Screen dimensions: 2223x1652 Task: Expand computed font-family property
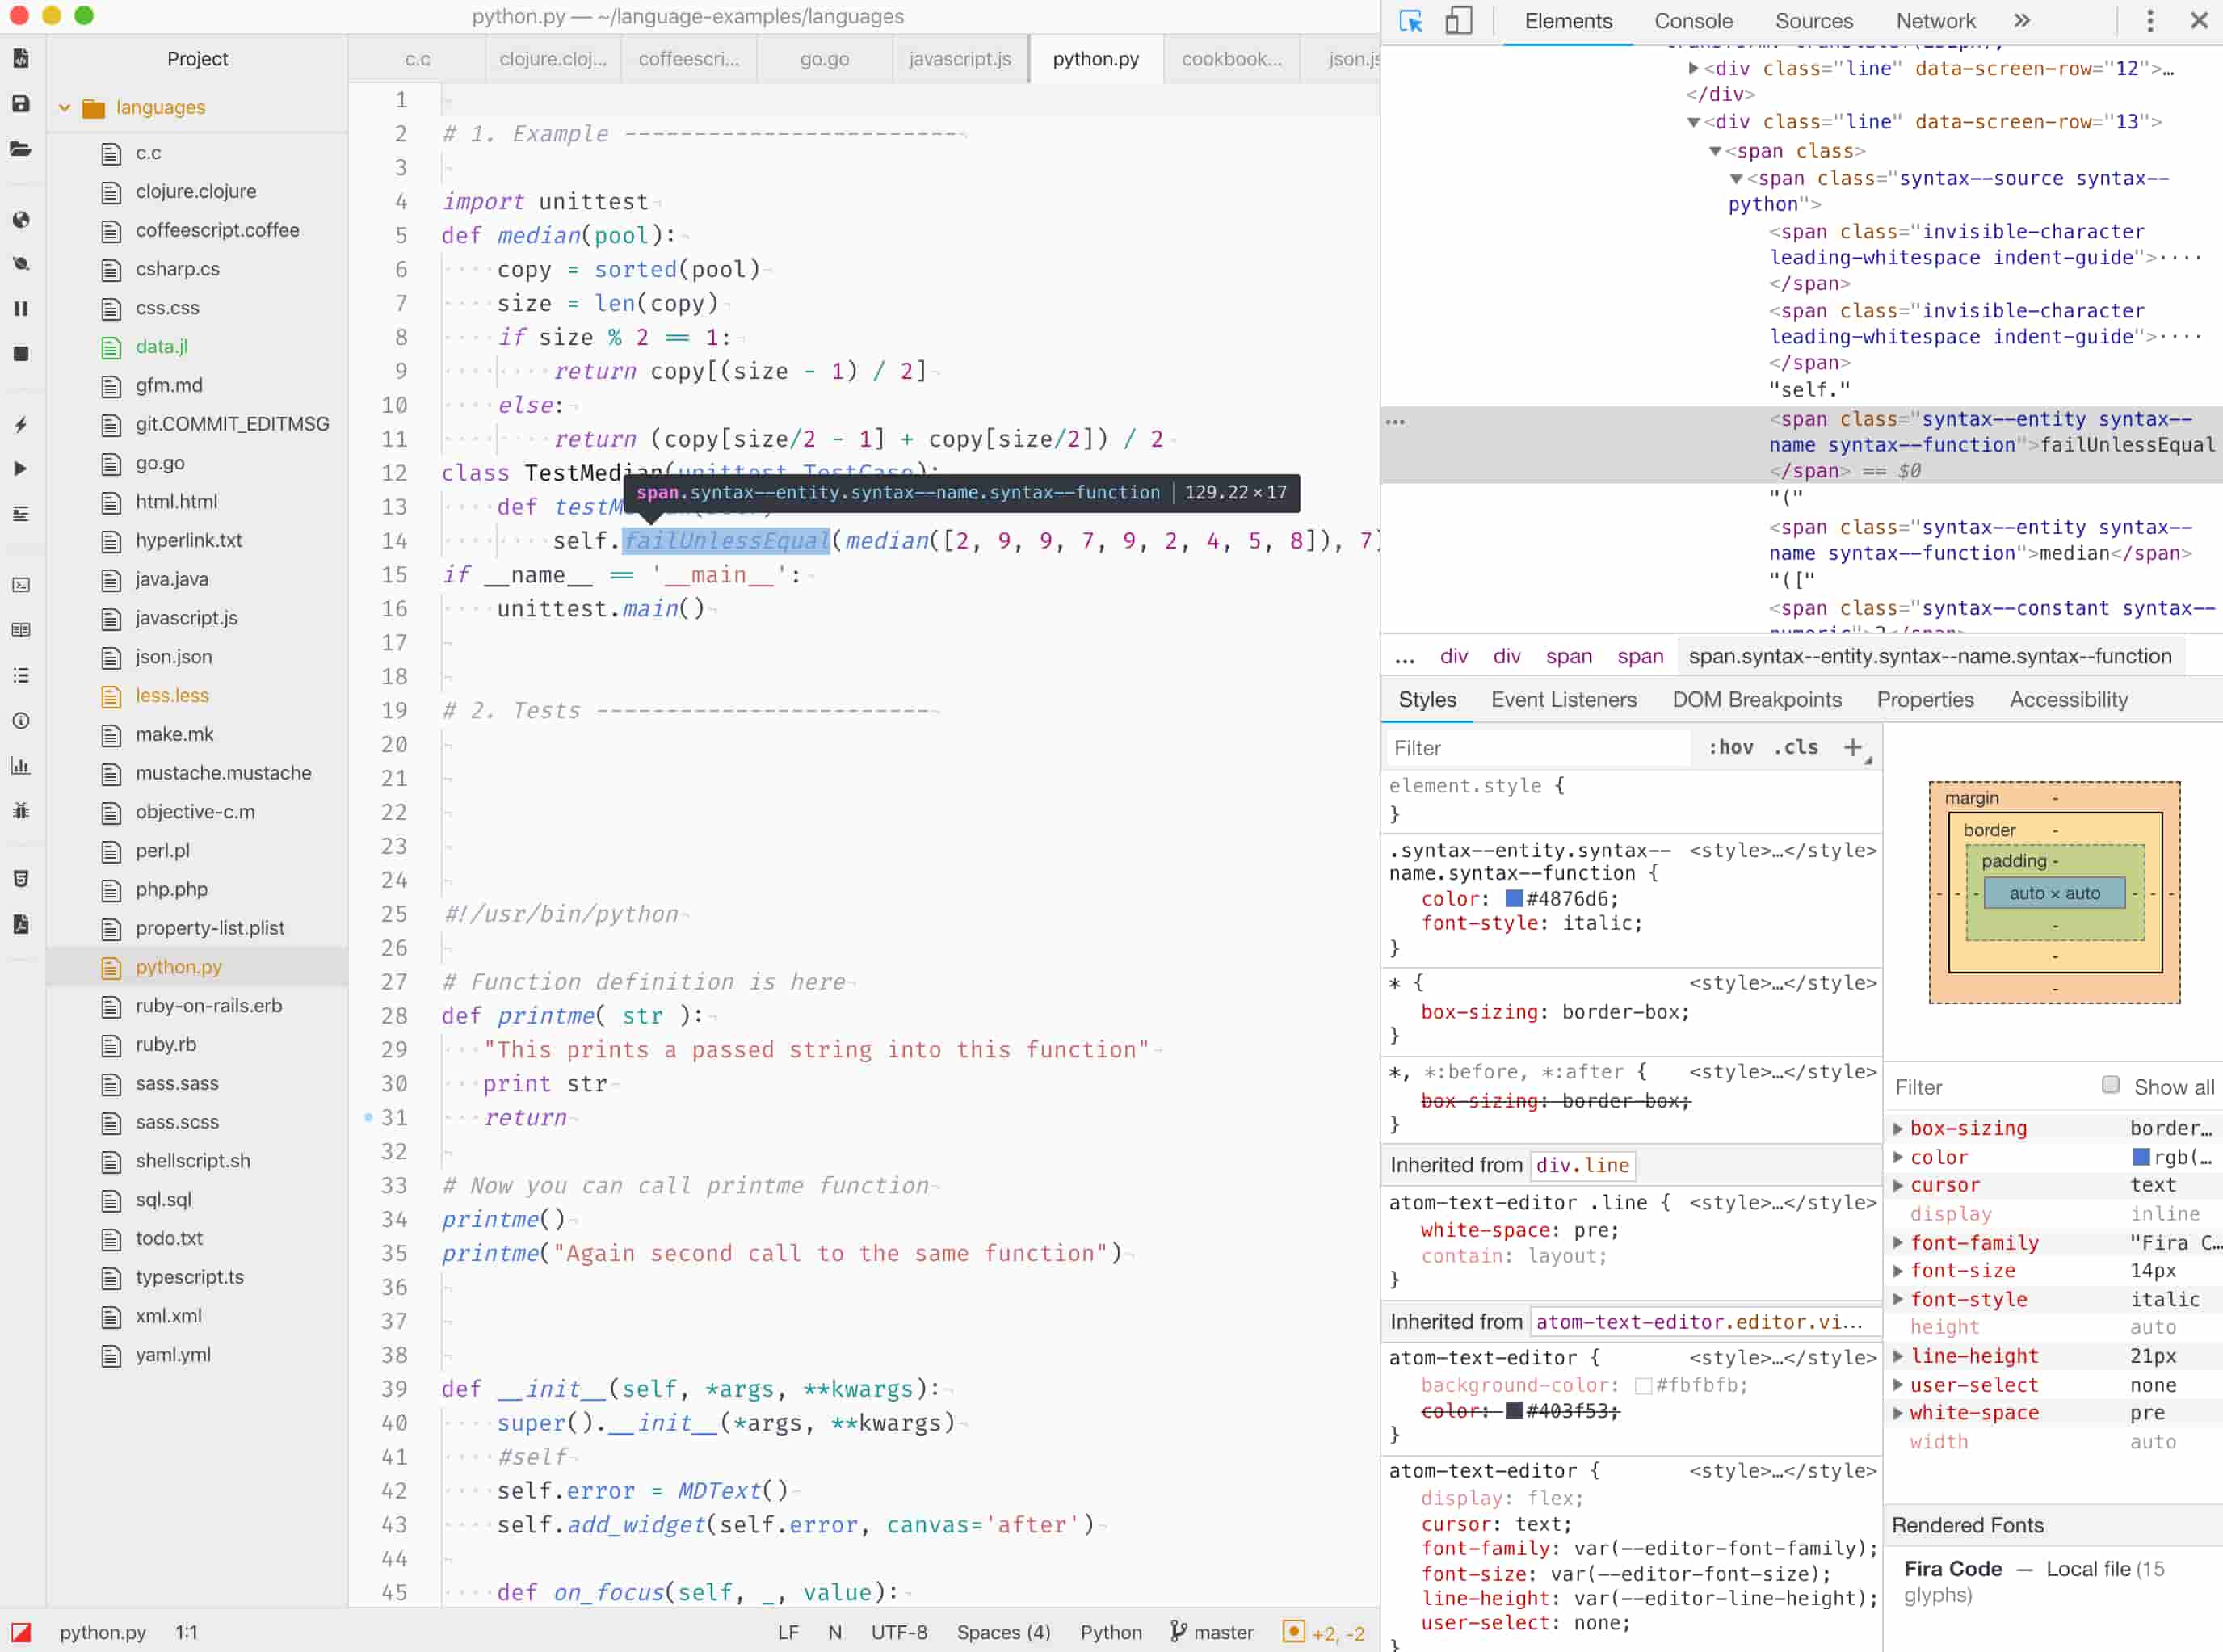point(1898,1243)
